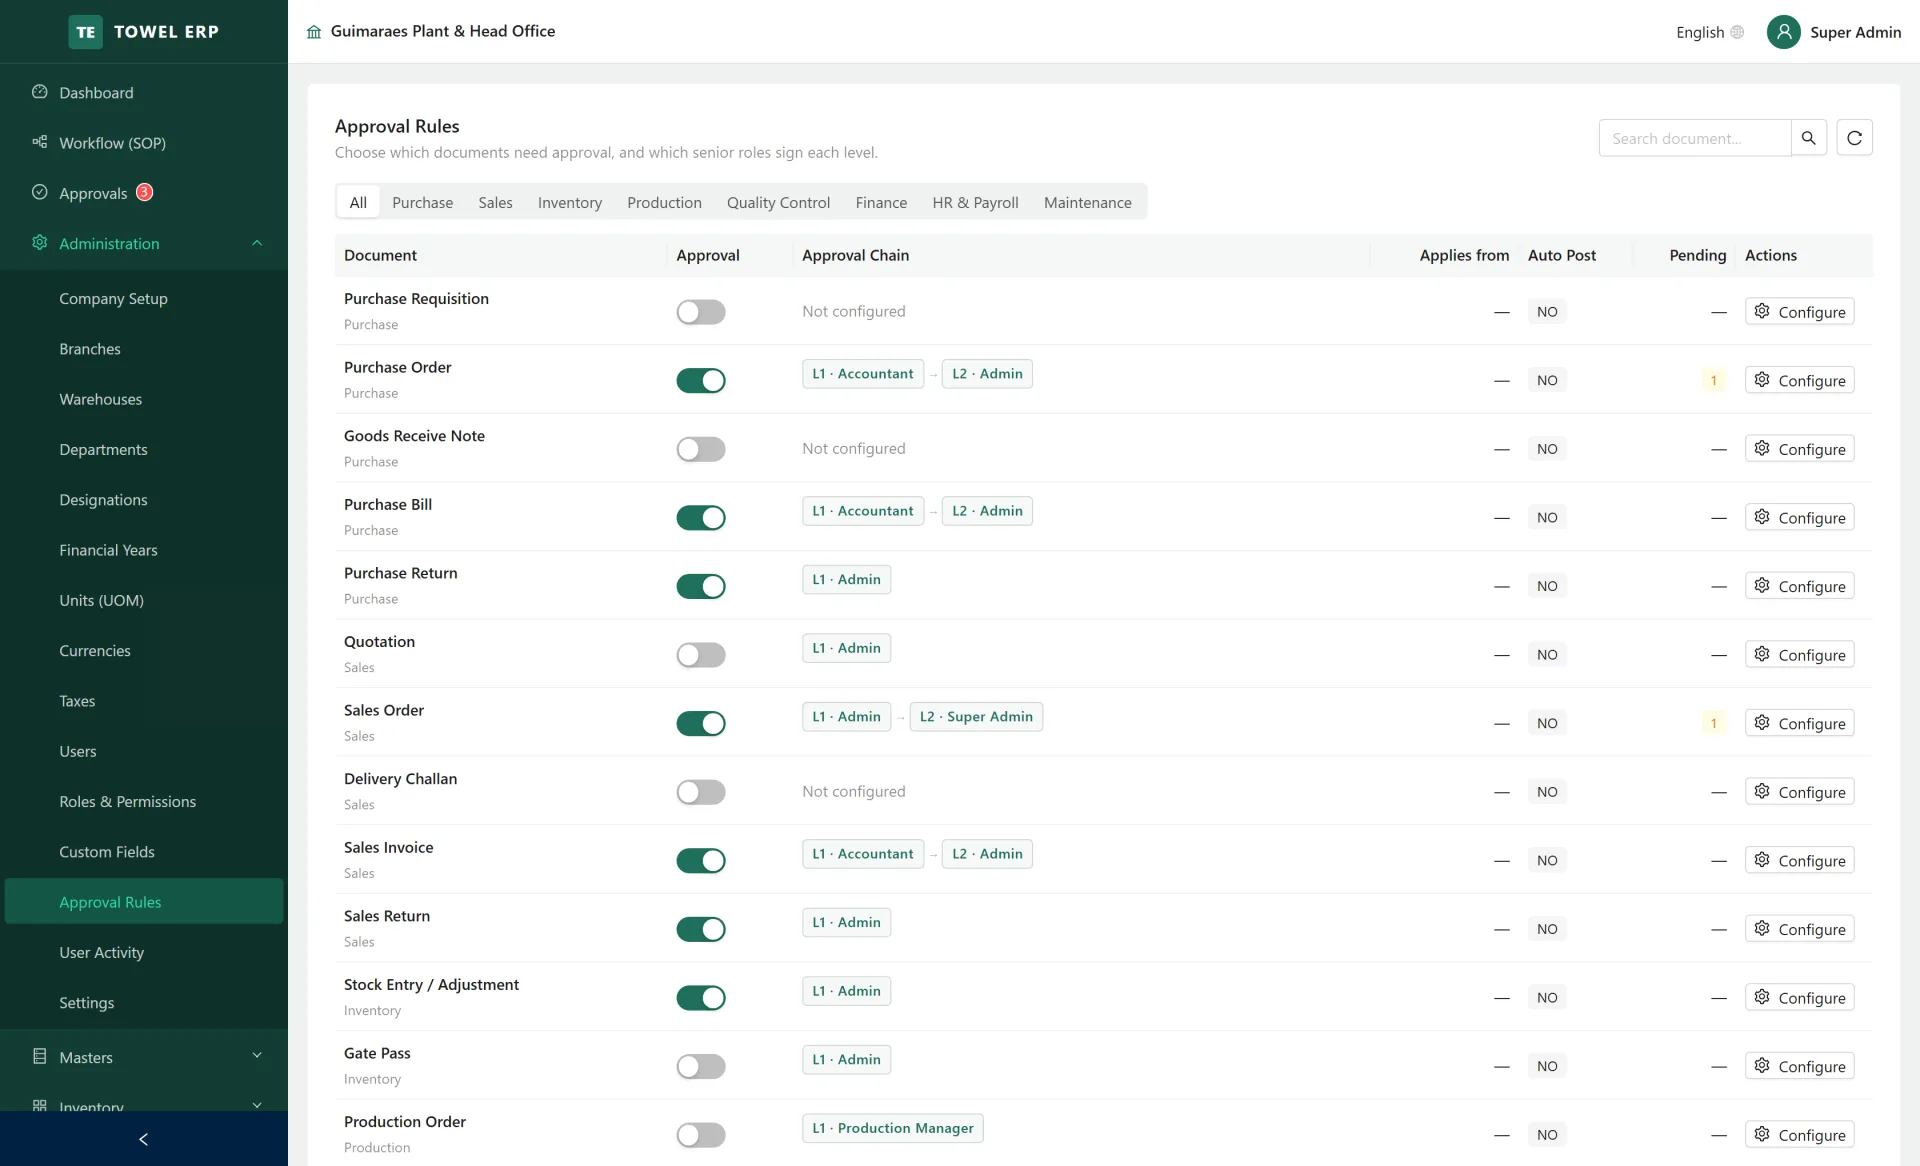Click gear icon in Goods Receive Note Configure

1762,448
